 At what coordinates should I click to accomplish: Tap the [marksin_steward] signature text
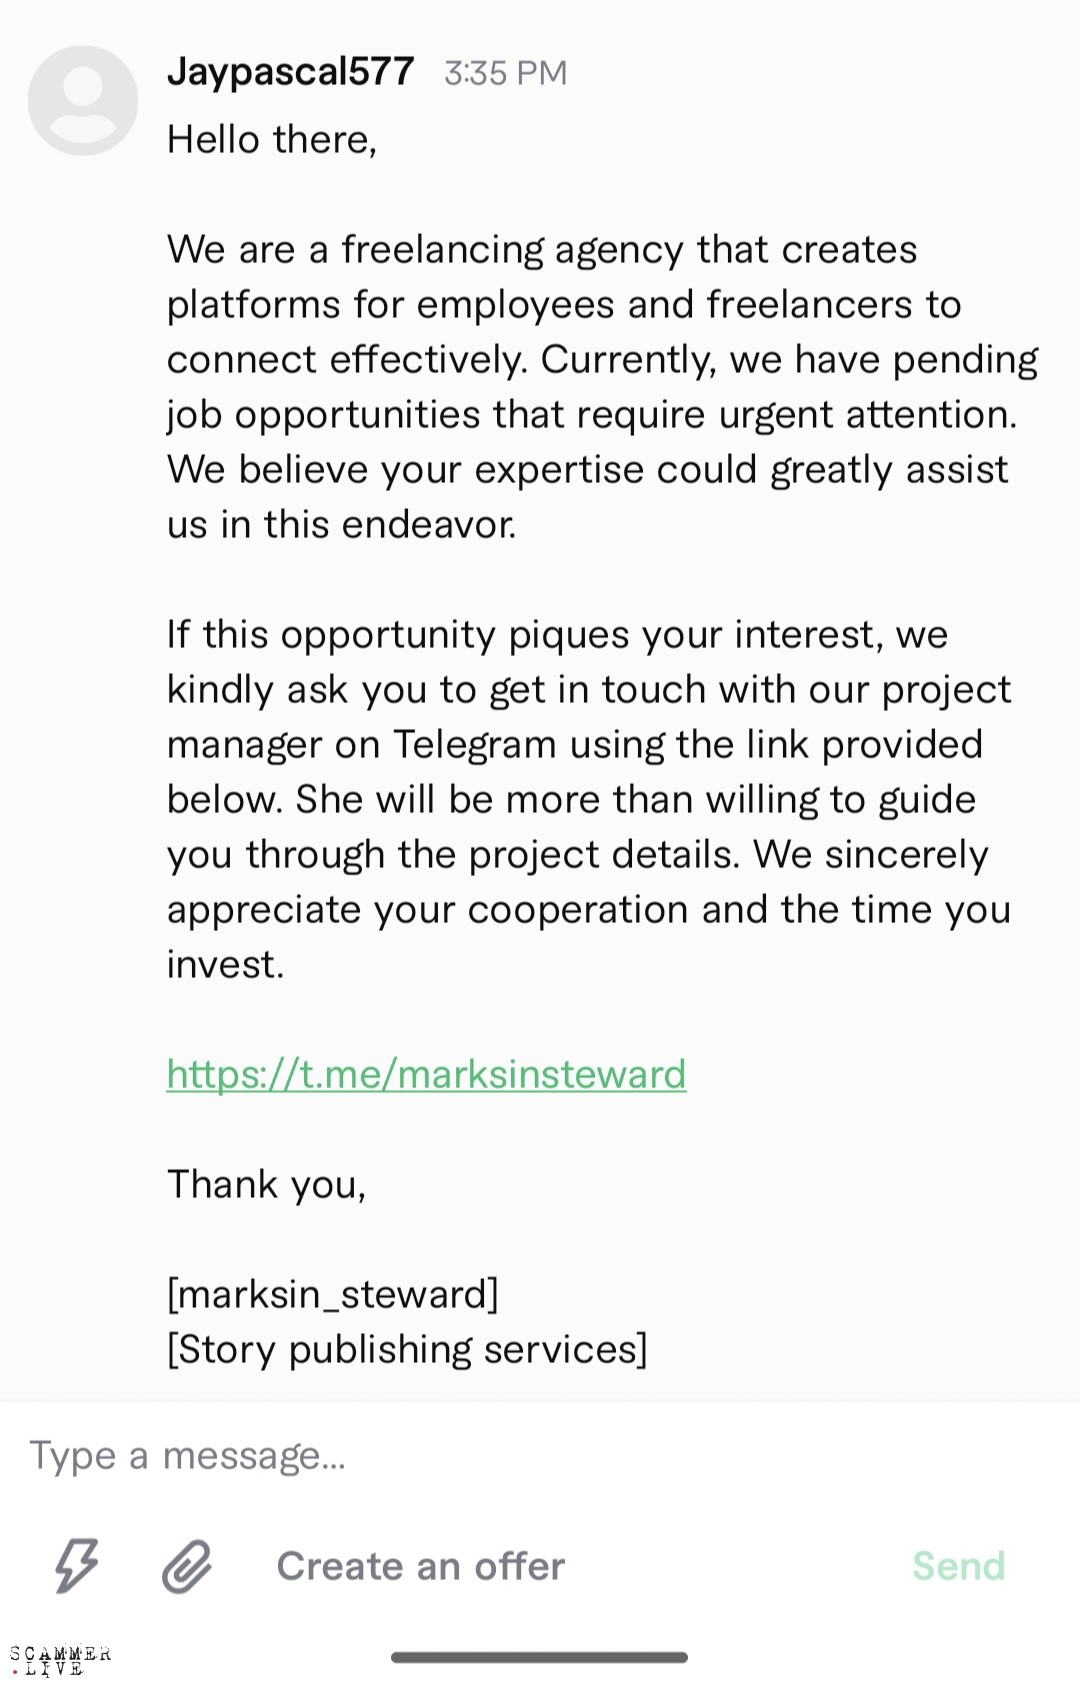coord(332,1295)
